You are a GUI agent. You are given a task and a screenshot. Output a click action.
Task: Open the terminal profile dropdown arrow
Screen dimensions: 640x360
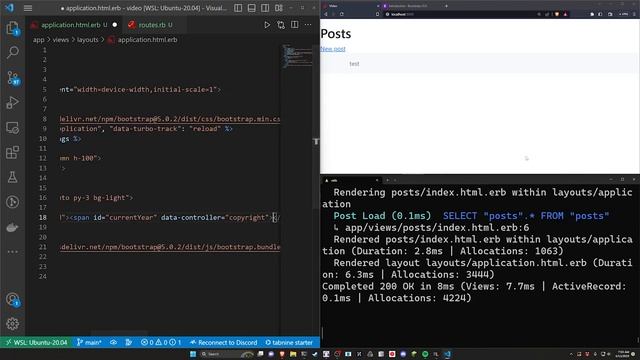395,180
